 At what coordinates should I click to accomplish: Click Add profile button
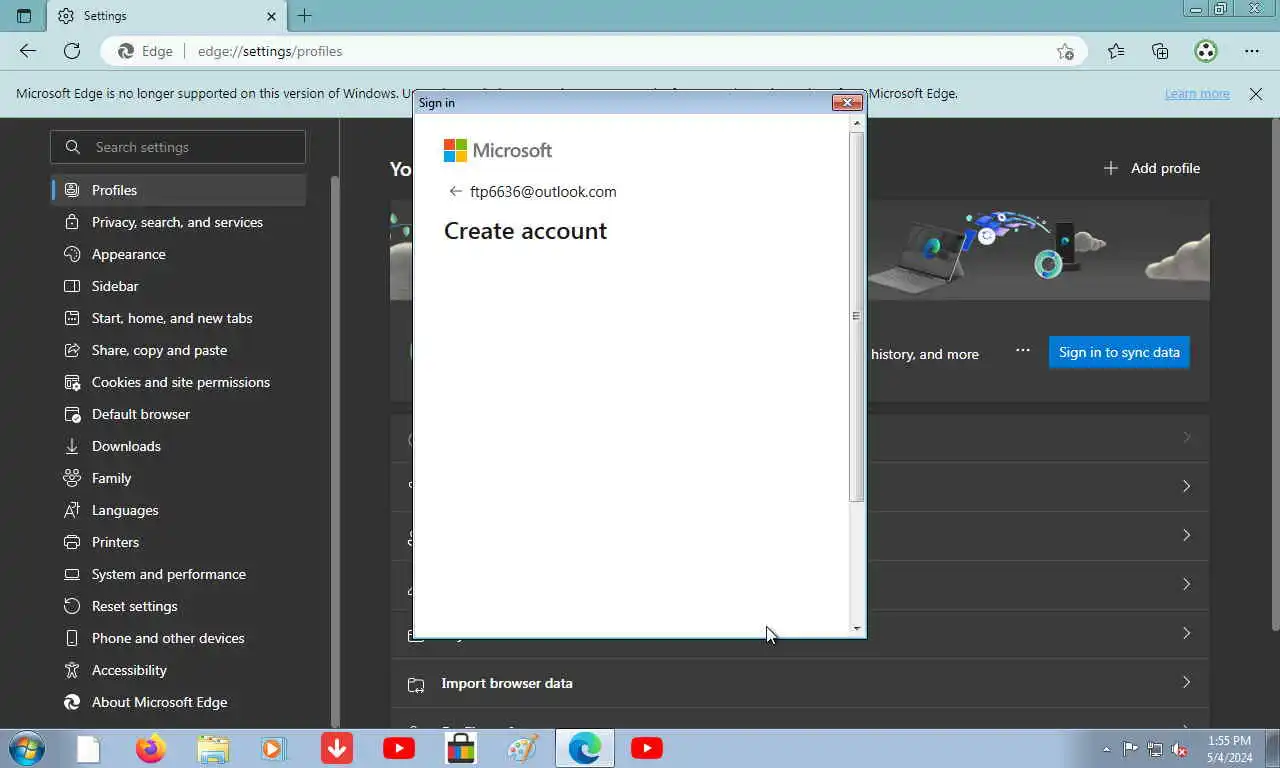[1151, 168]
